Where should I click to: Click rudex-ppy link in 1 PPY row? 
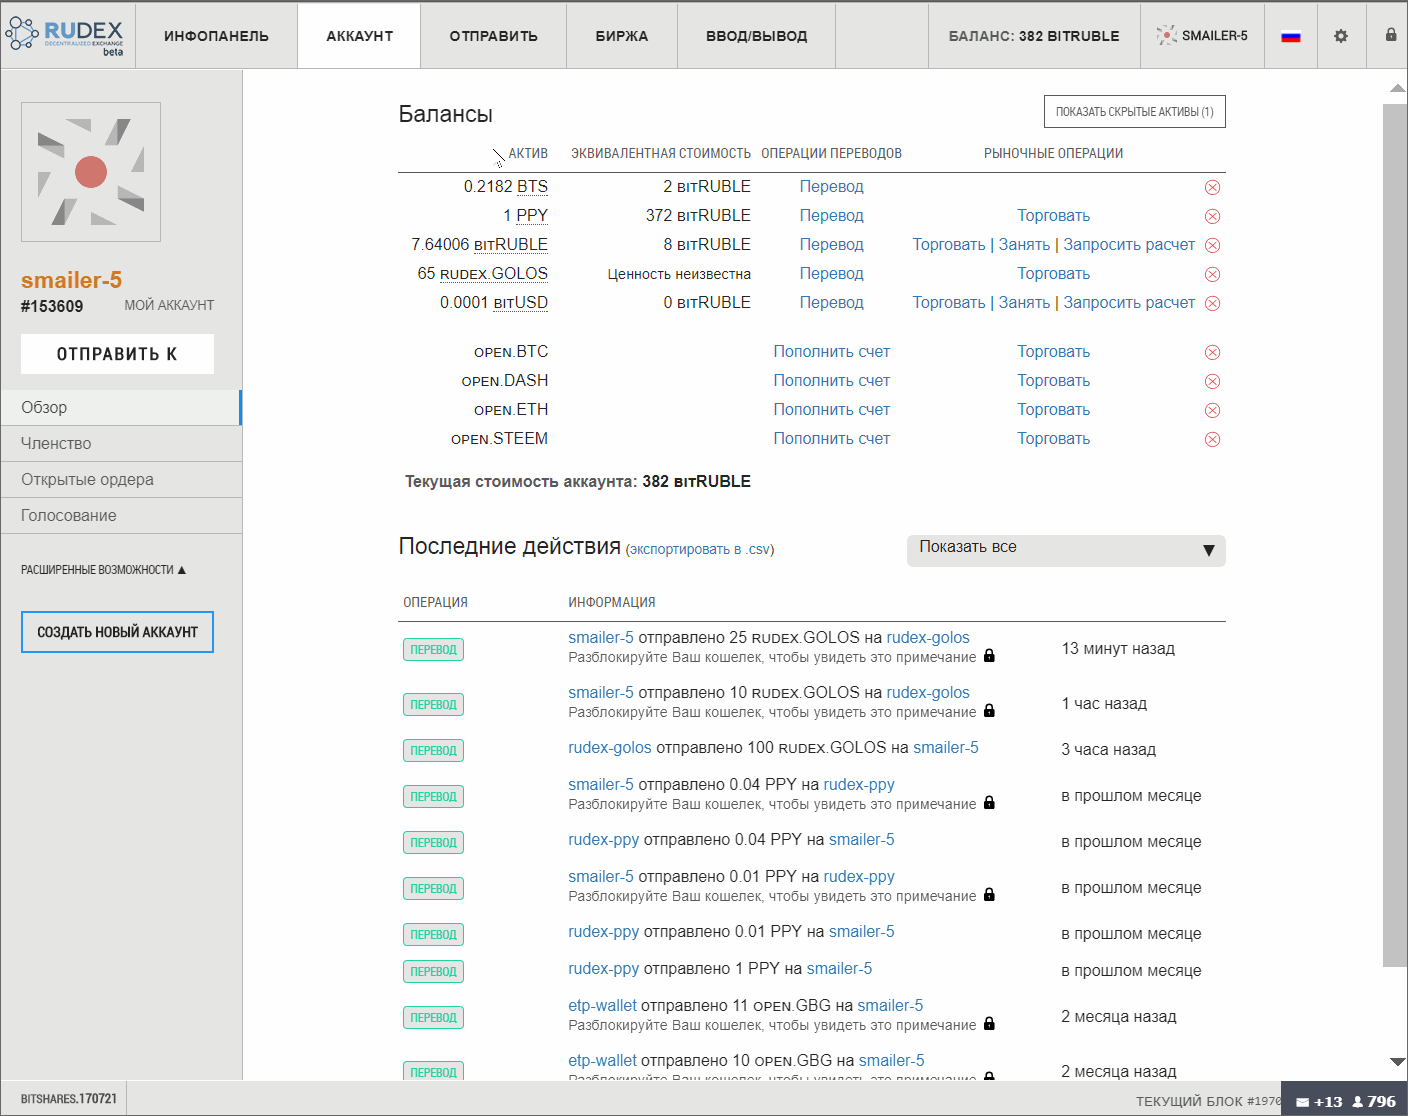pyautogui.click(x=603, y=969)
